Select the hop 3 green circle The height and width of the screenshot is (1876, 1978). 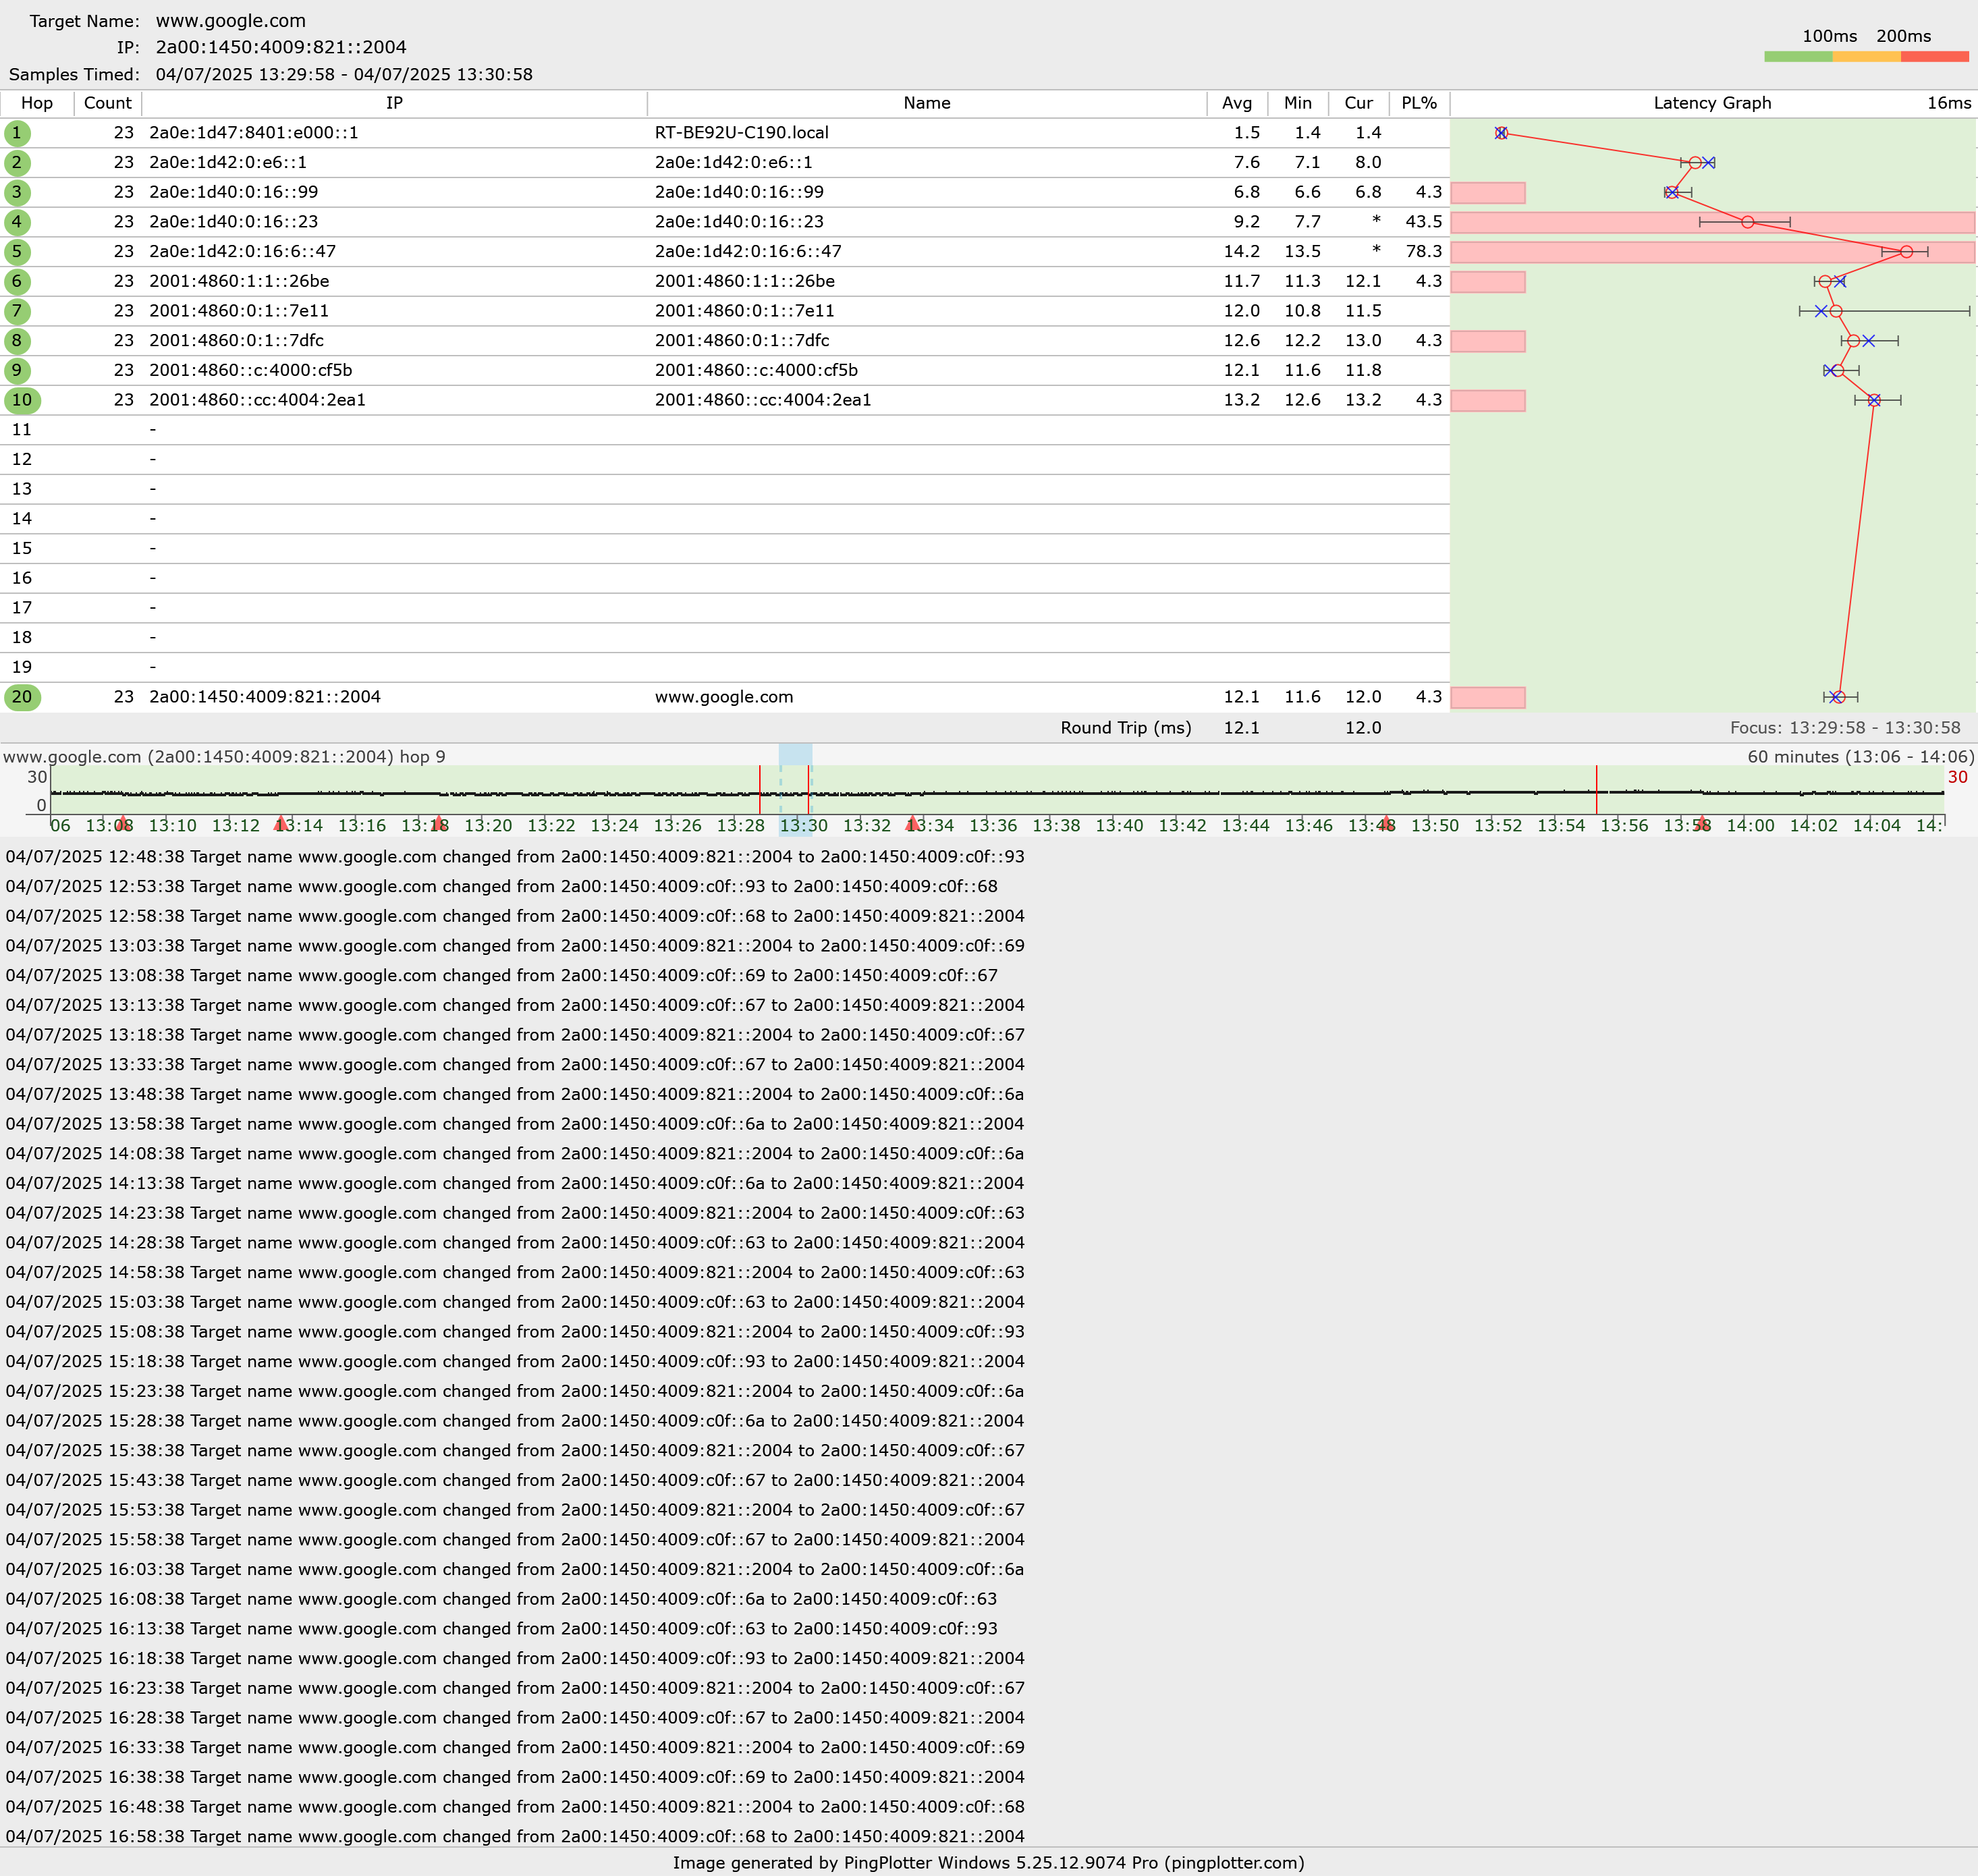click(x=17, y=192)
